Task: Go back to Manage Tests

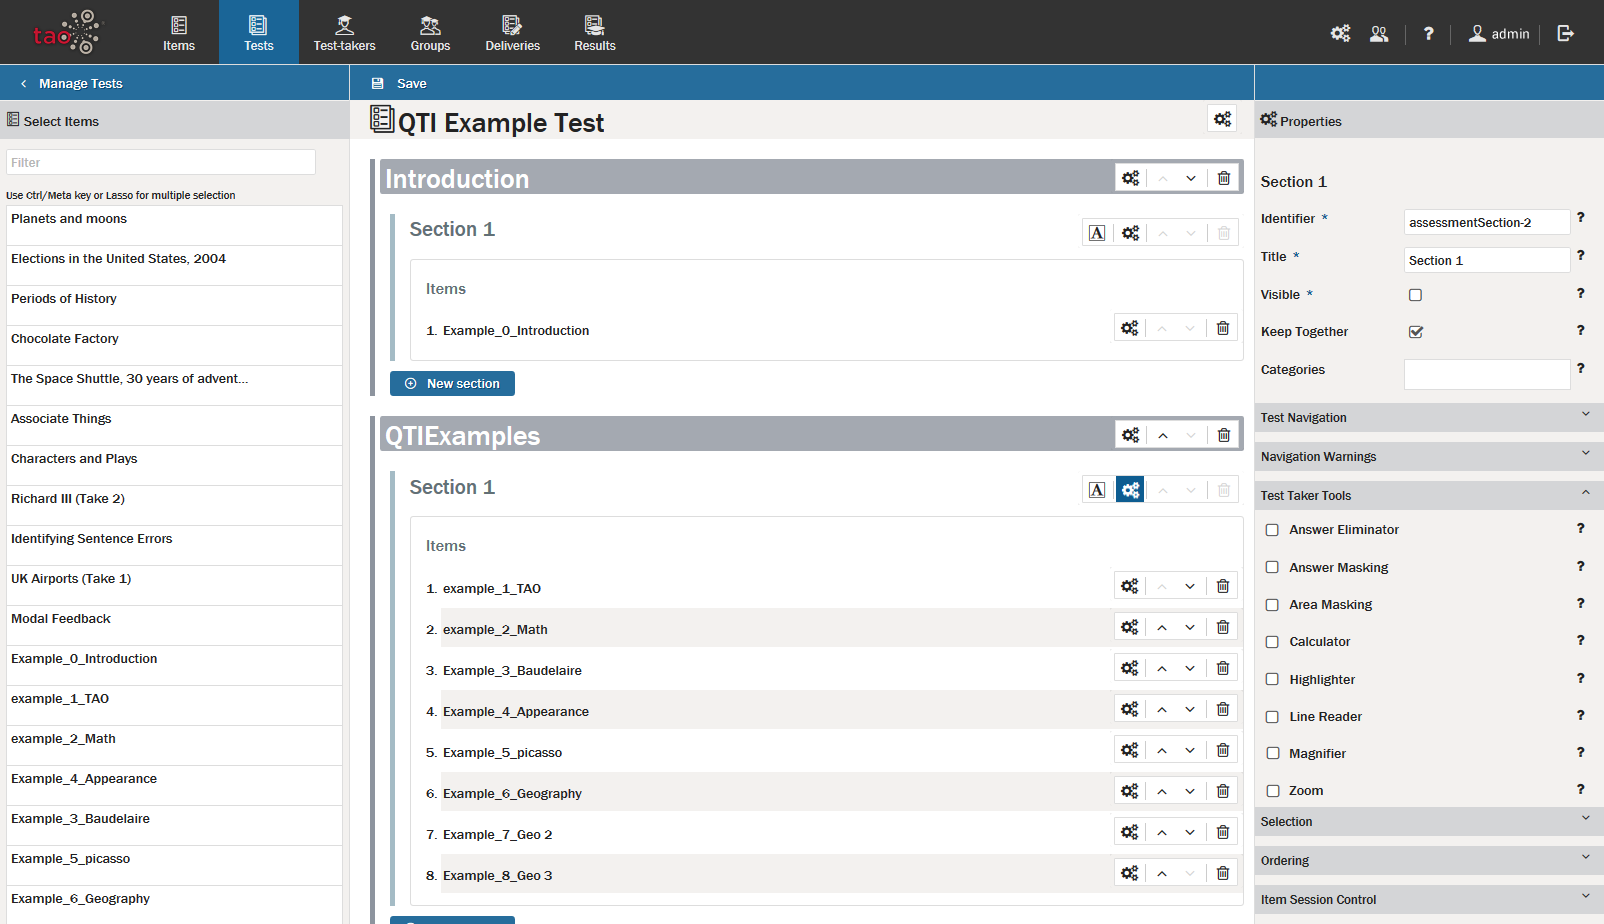Action: (71, 83)
